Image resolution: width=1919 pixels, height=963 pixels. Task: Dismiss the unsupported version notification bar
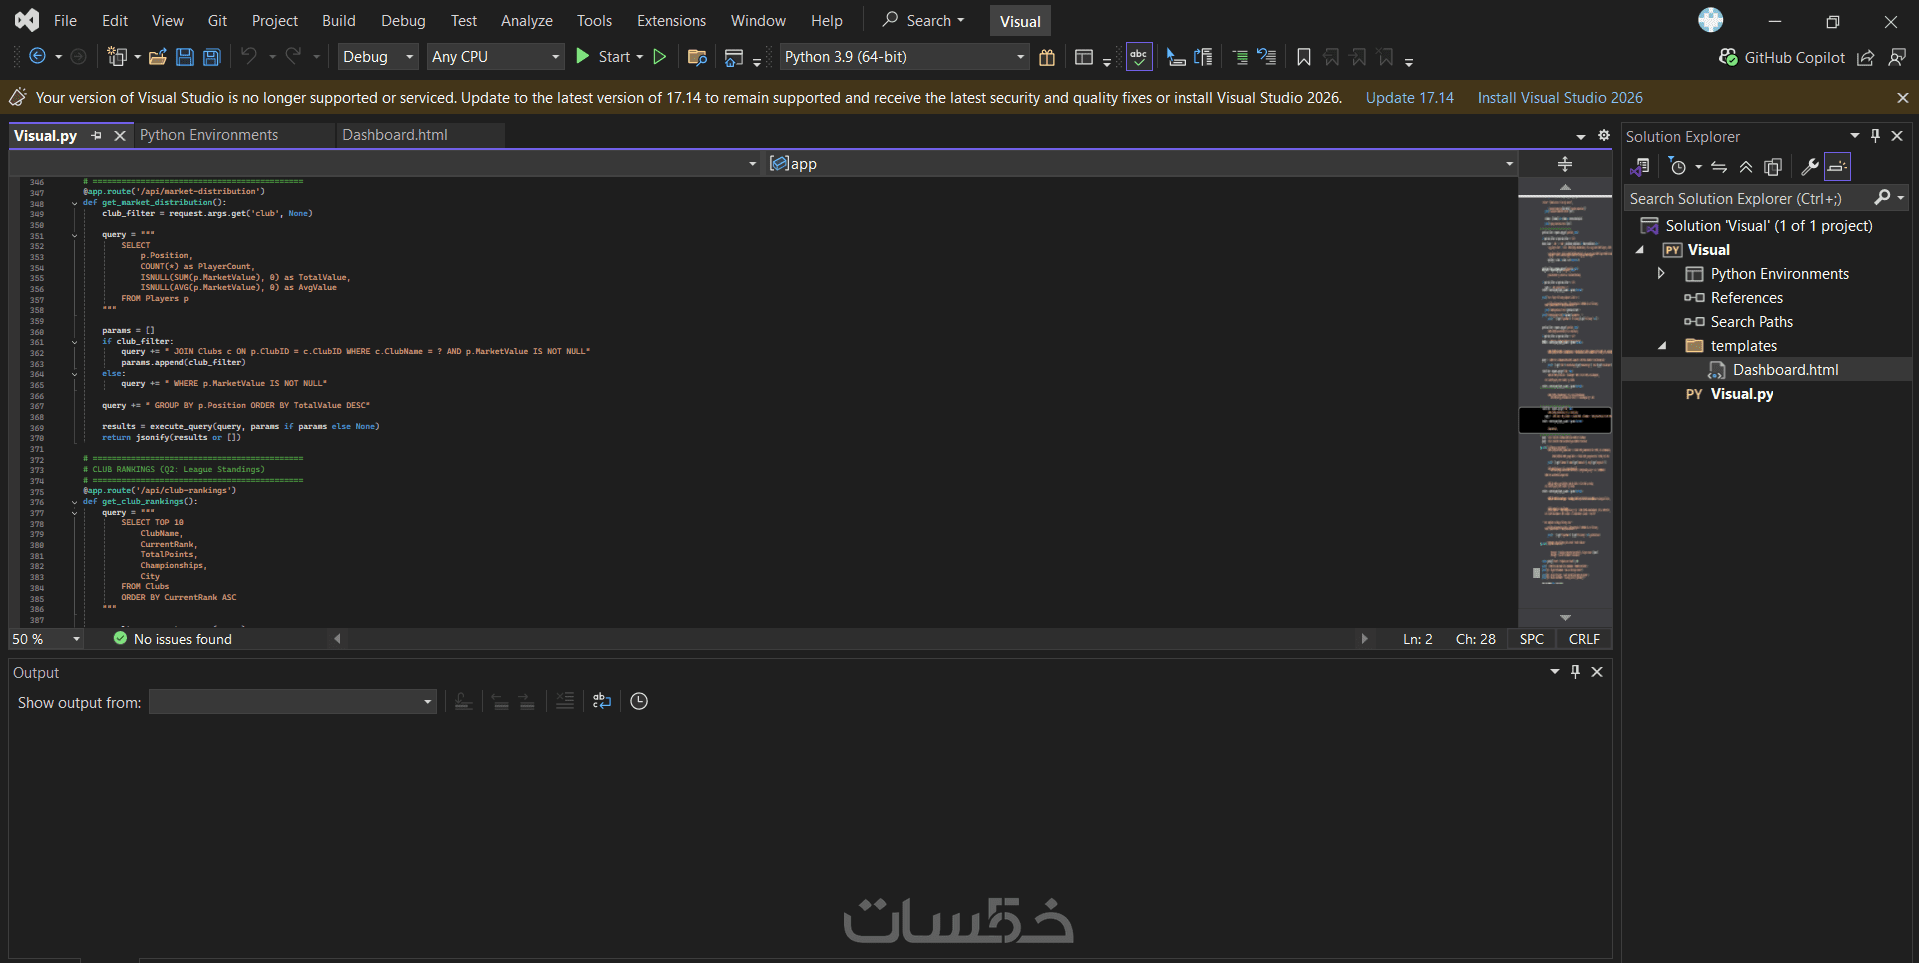[x=1902, y=98]
